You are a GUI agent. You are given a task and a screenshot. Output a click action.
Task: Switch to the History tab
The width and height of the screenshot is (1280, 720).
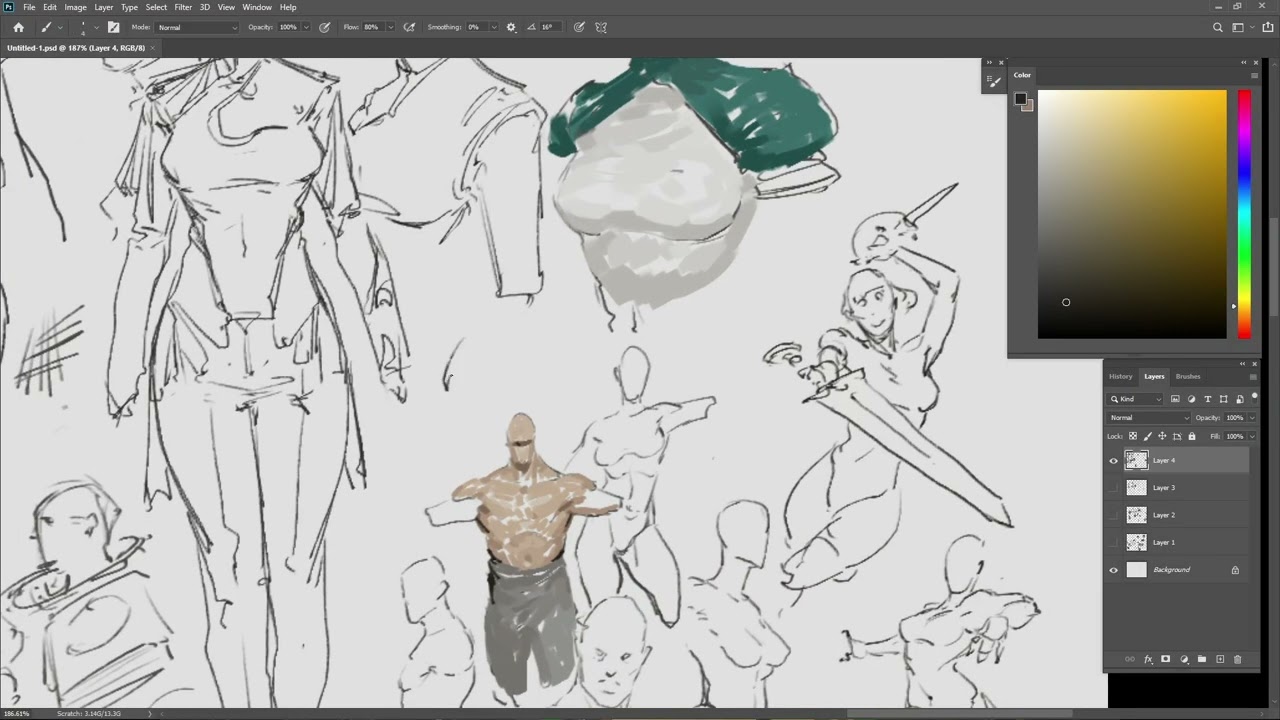click(x=1120, y=376)
